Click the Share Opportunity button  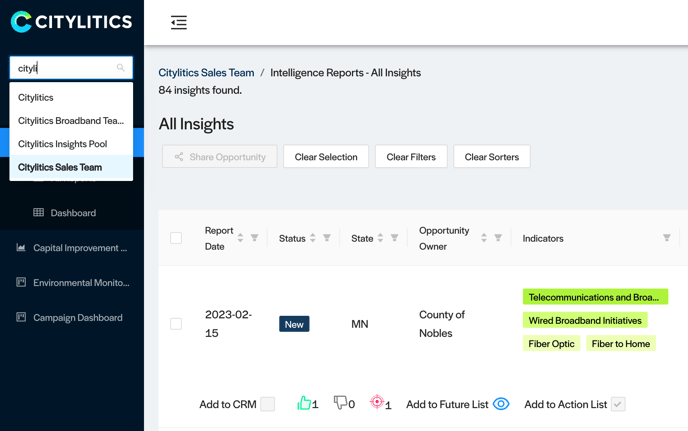pyautogui.click(x=220, y=157)
